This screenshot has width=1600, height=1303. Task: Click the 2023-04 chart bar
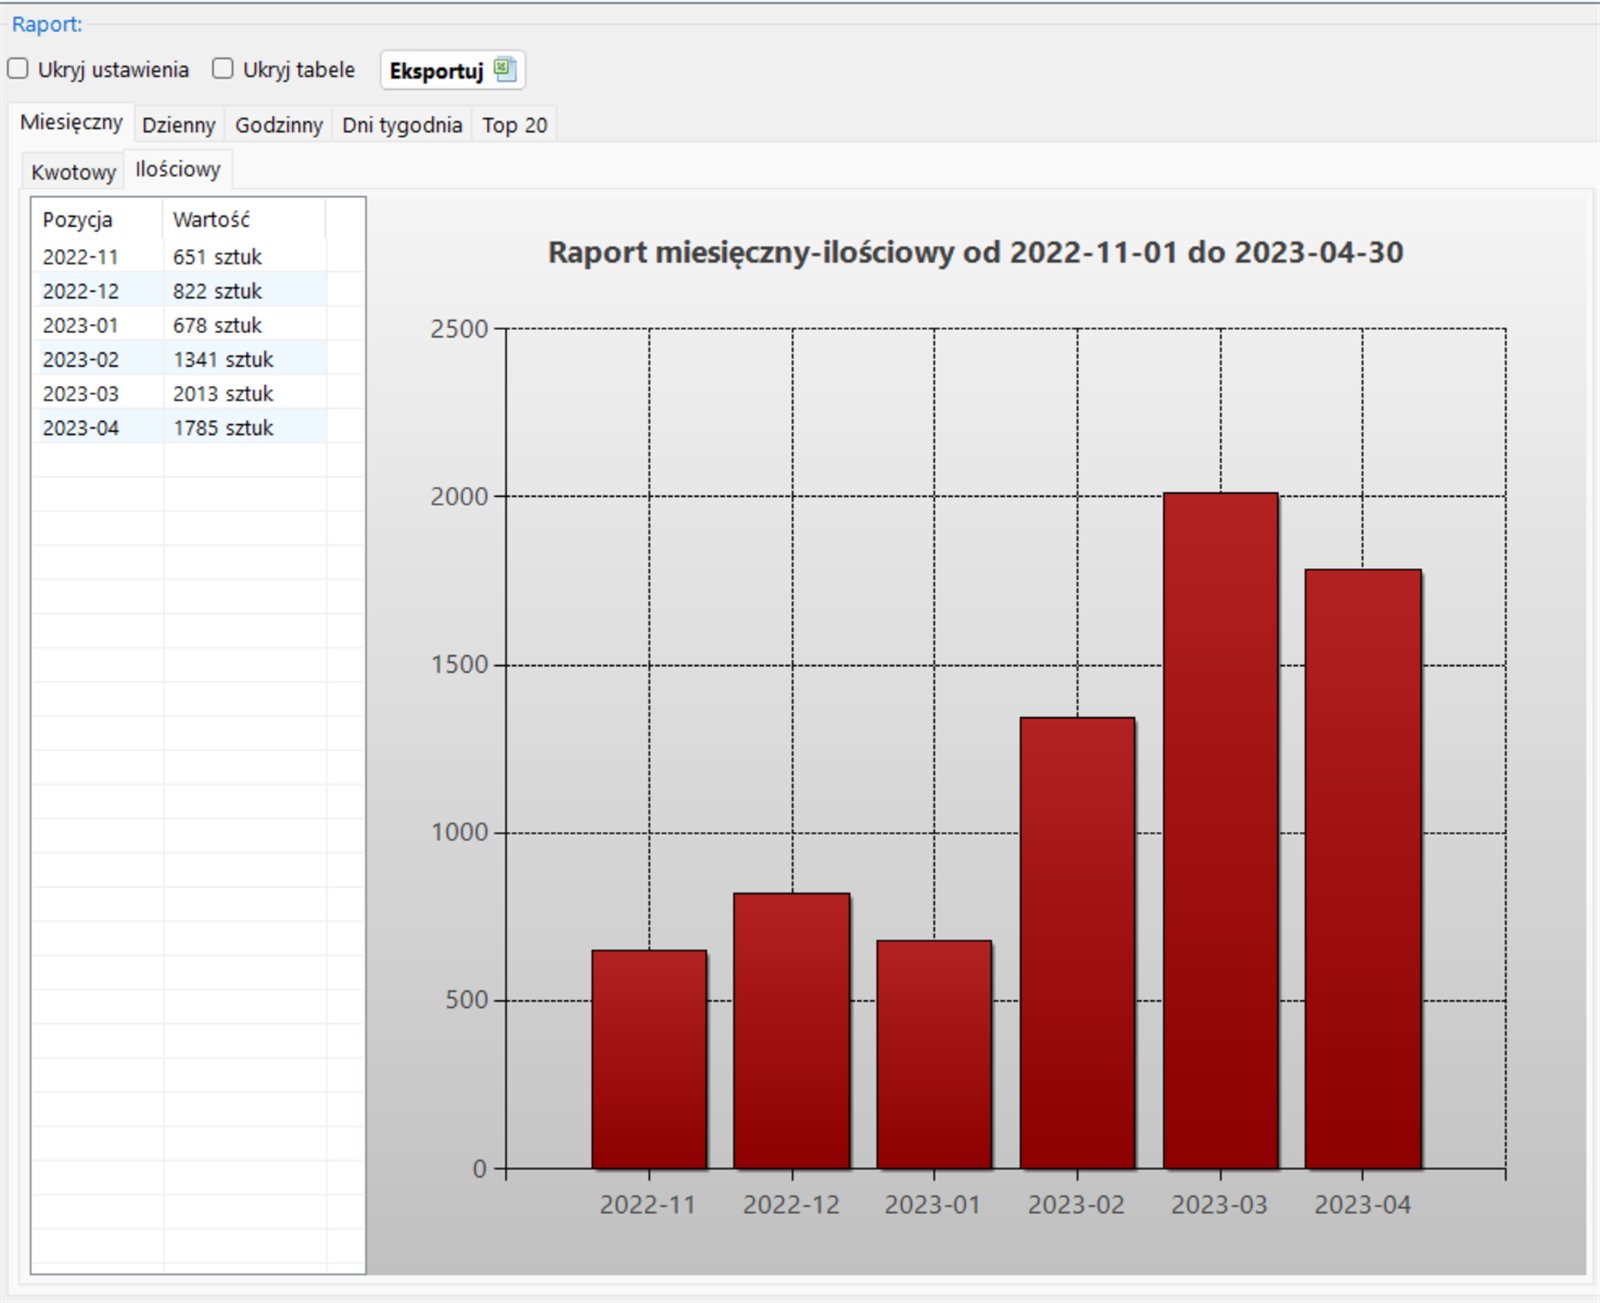[x=1362, y=870]
